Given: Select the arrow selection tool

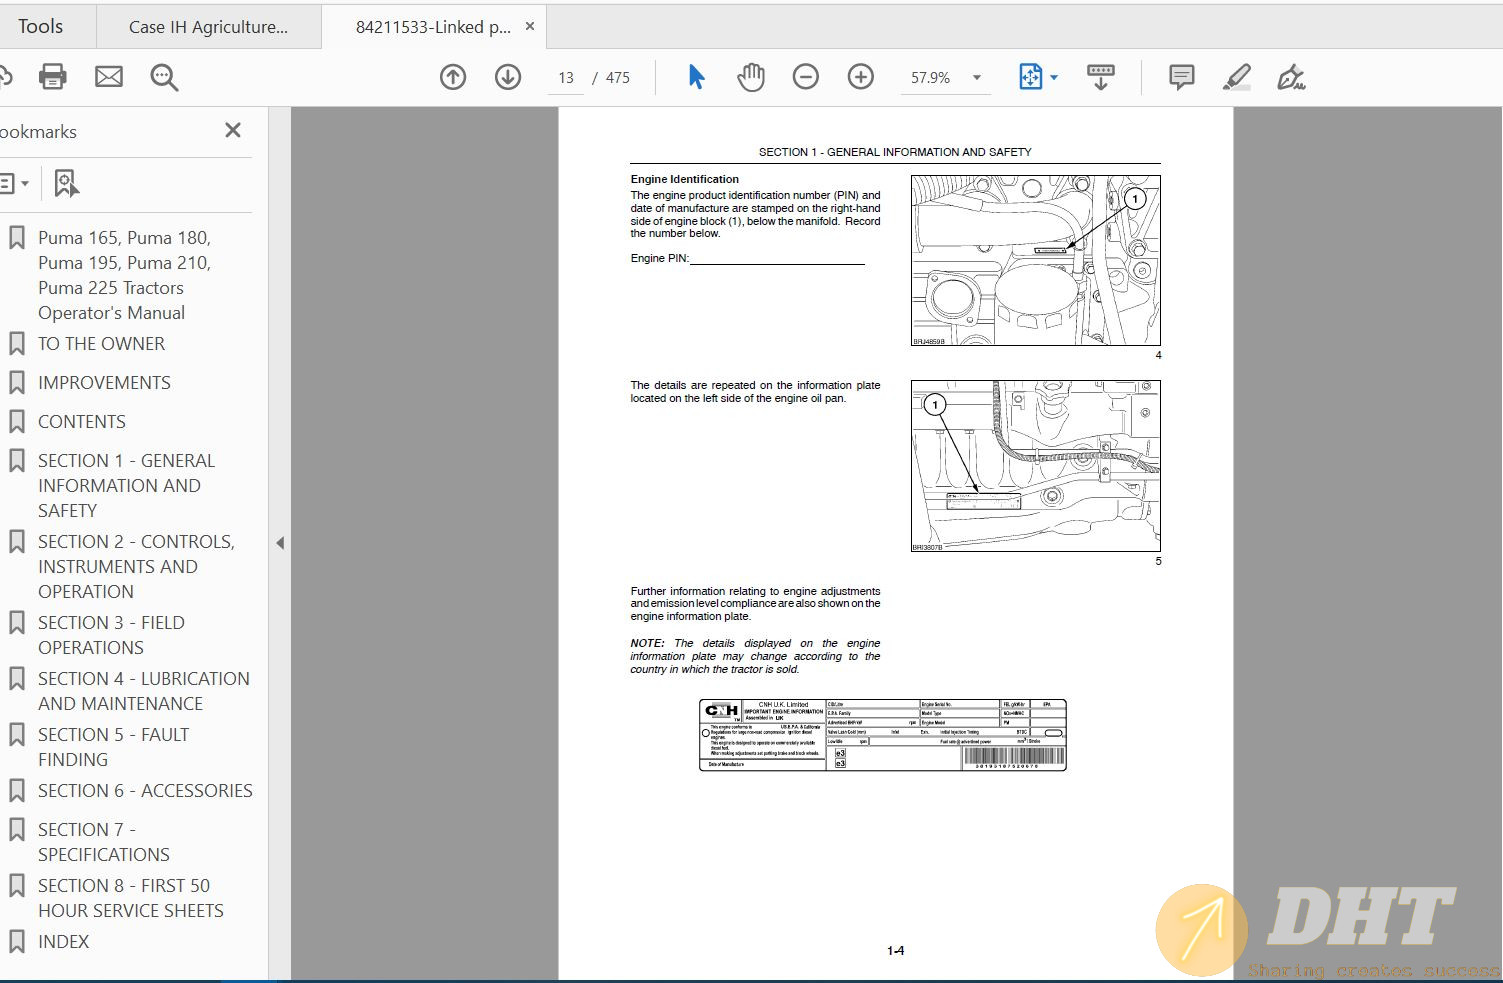Looking at the screenshot, I should 696,77.
